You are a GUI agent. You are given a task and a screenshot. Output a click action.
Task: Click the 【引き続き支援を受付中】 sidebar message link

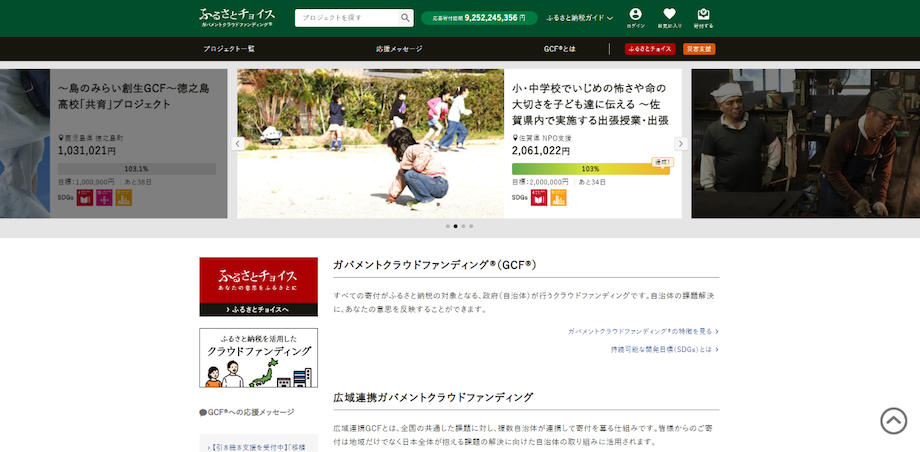click(x=259, y=447)
